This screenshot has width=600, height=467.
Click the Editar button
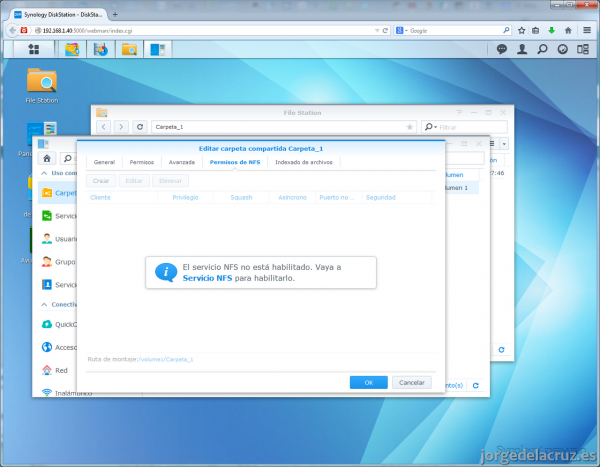[134, 181]
